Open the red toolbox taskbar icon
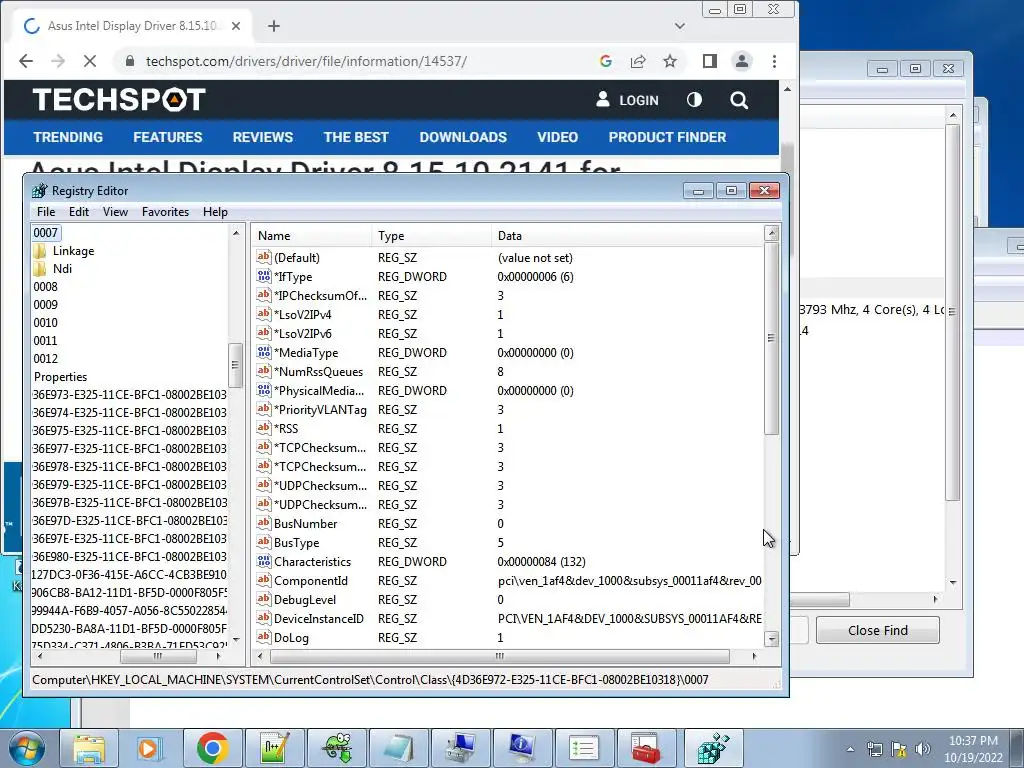Viewport: 1024px width, 768px height. [x=645, y=748]
